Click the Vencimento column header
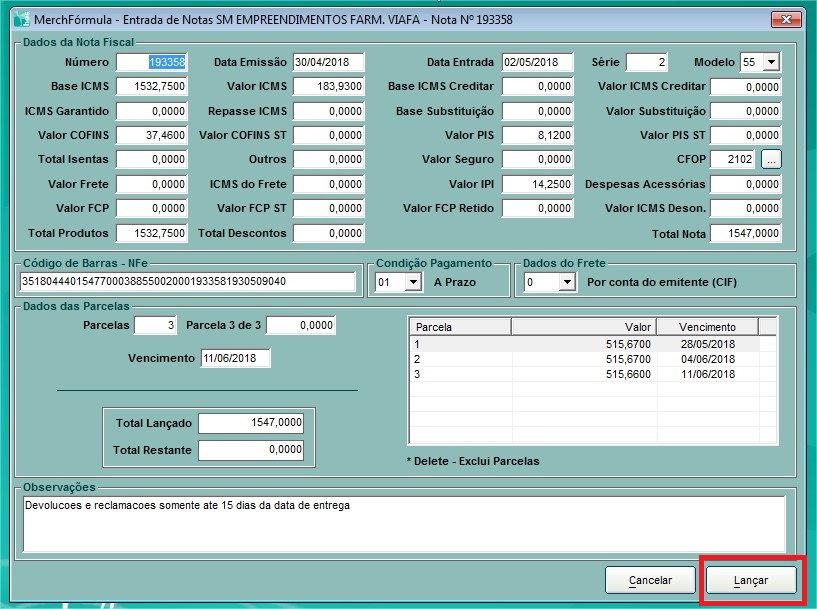 click(707, 327)
